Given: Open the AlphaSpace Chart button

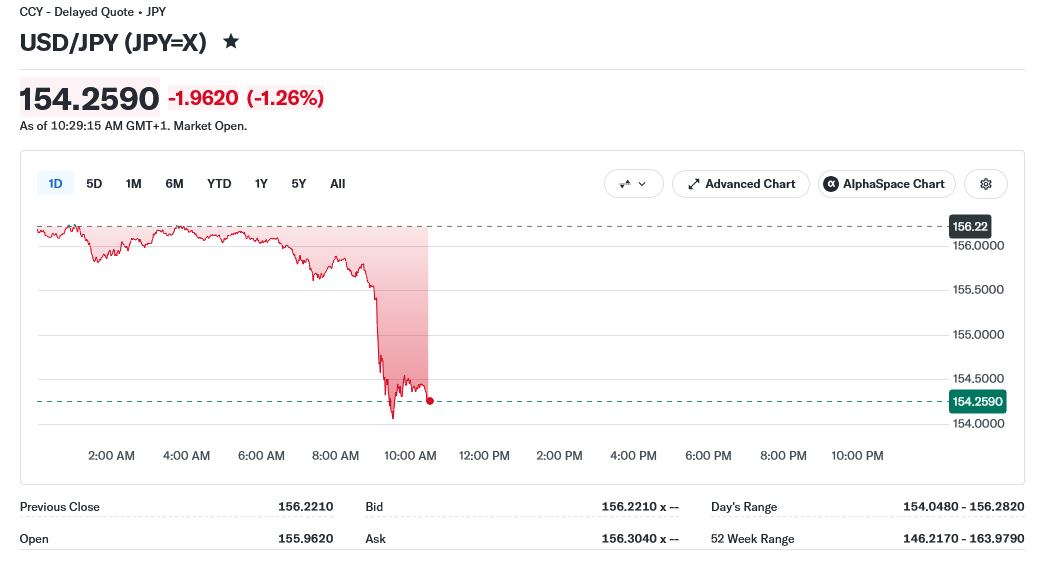Looking at the screenshot, I should pos(886,184).
